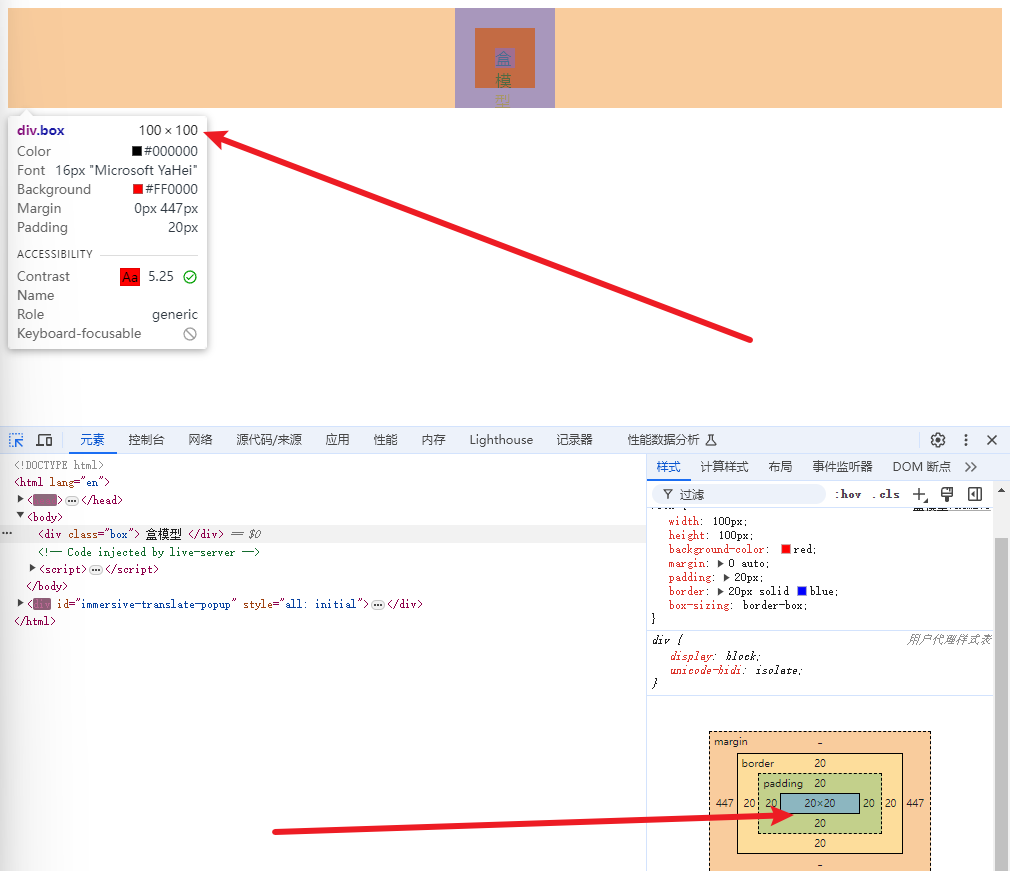Open the 性能 tab
1010x871 pixels.
(x=385, y=440)
